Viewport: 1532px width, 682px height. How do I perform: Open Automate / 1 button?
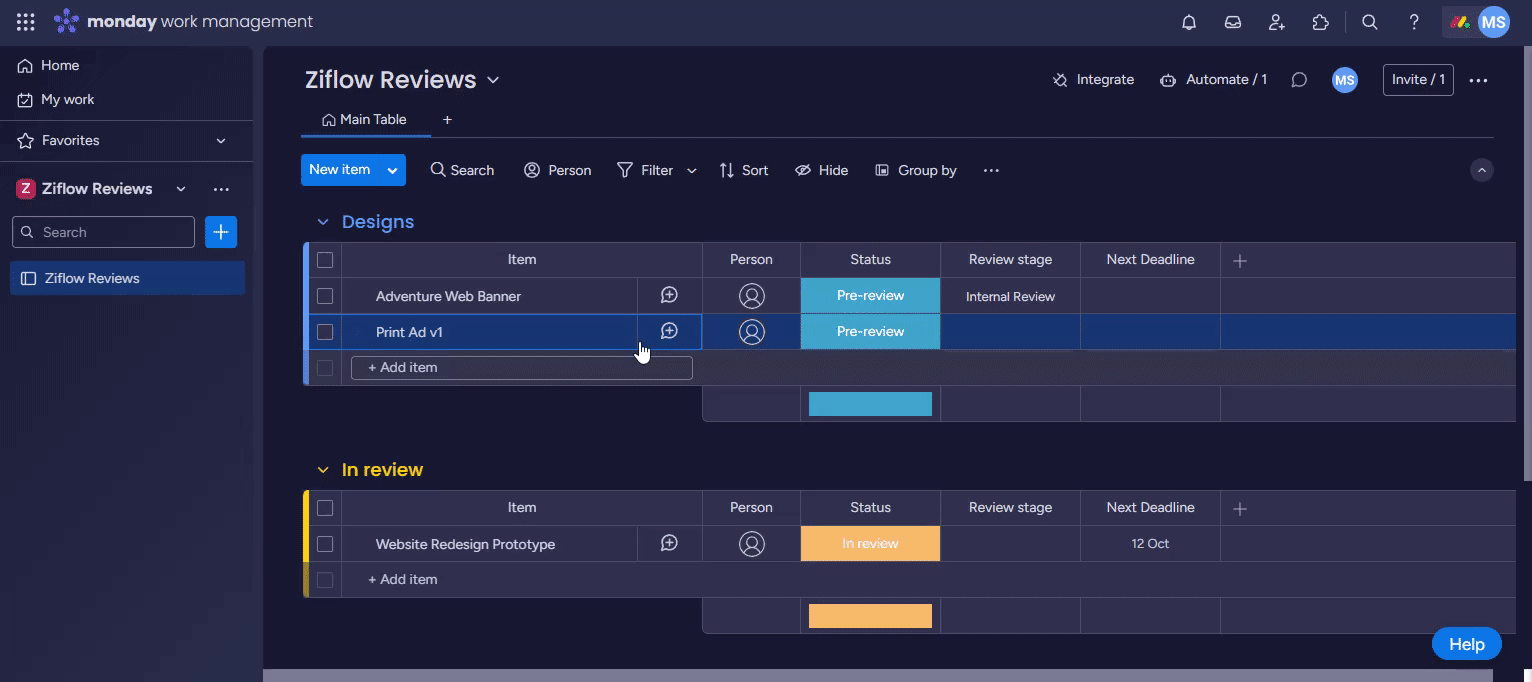point(1213,80)
